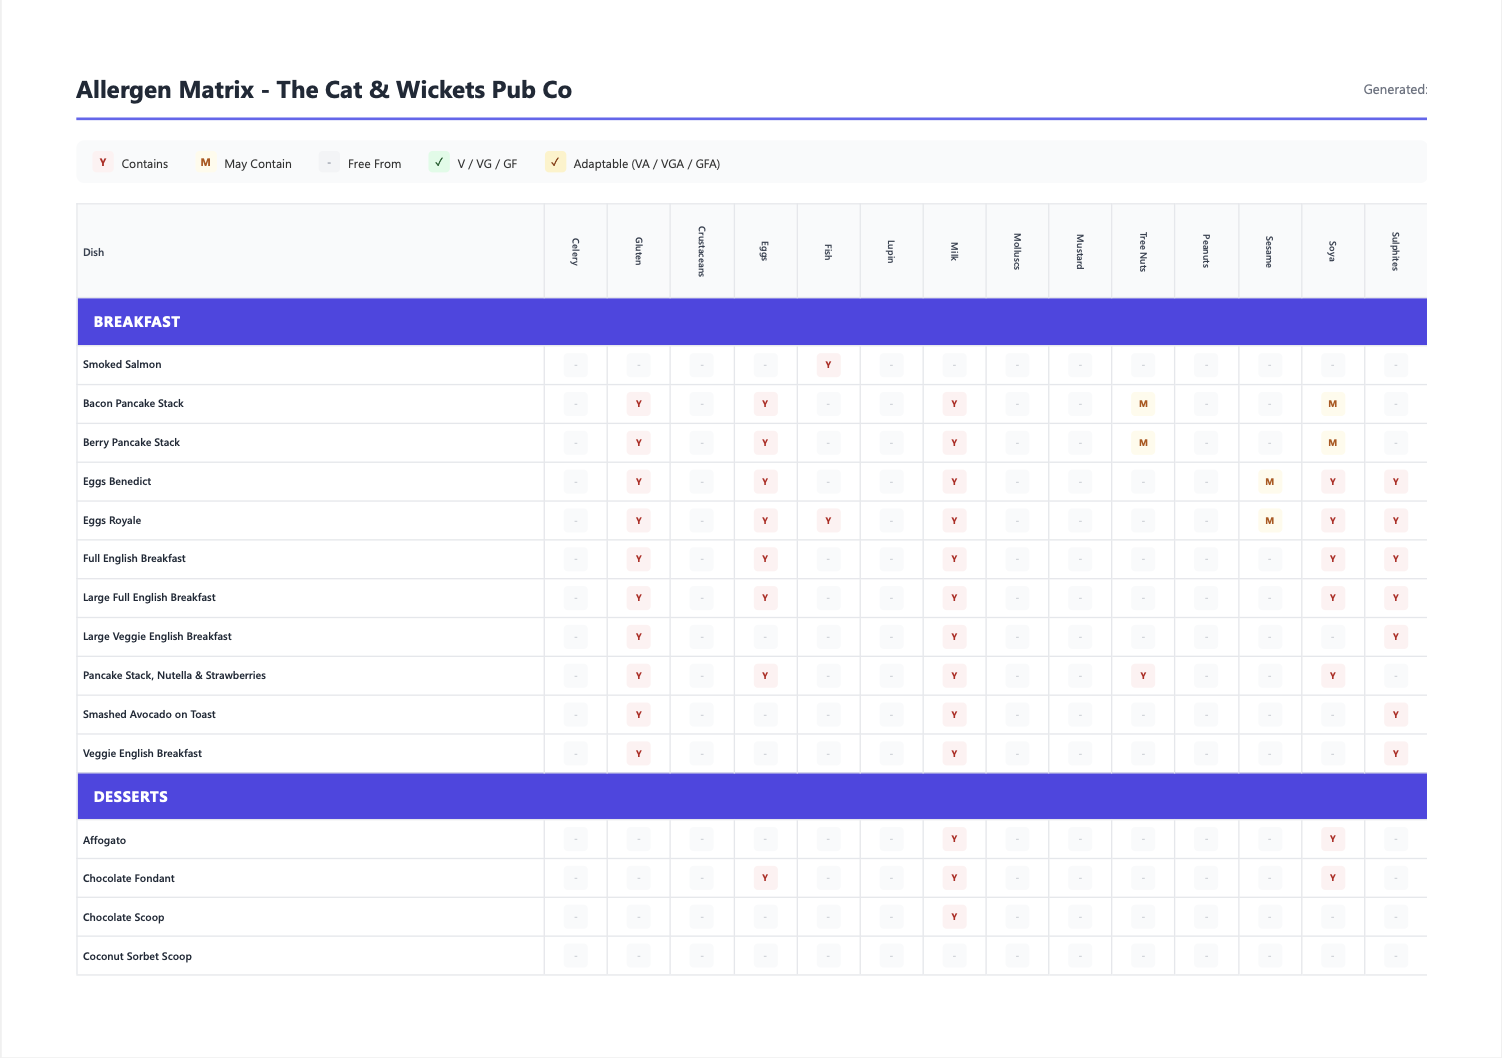This screenshot has height=1058, width=1502.
Task: Select the Full English Breakfast dish name
Action: pos(134,559)
